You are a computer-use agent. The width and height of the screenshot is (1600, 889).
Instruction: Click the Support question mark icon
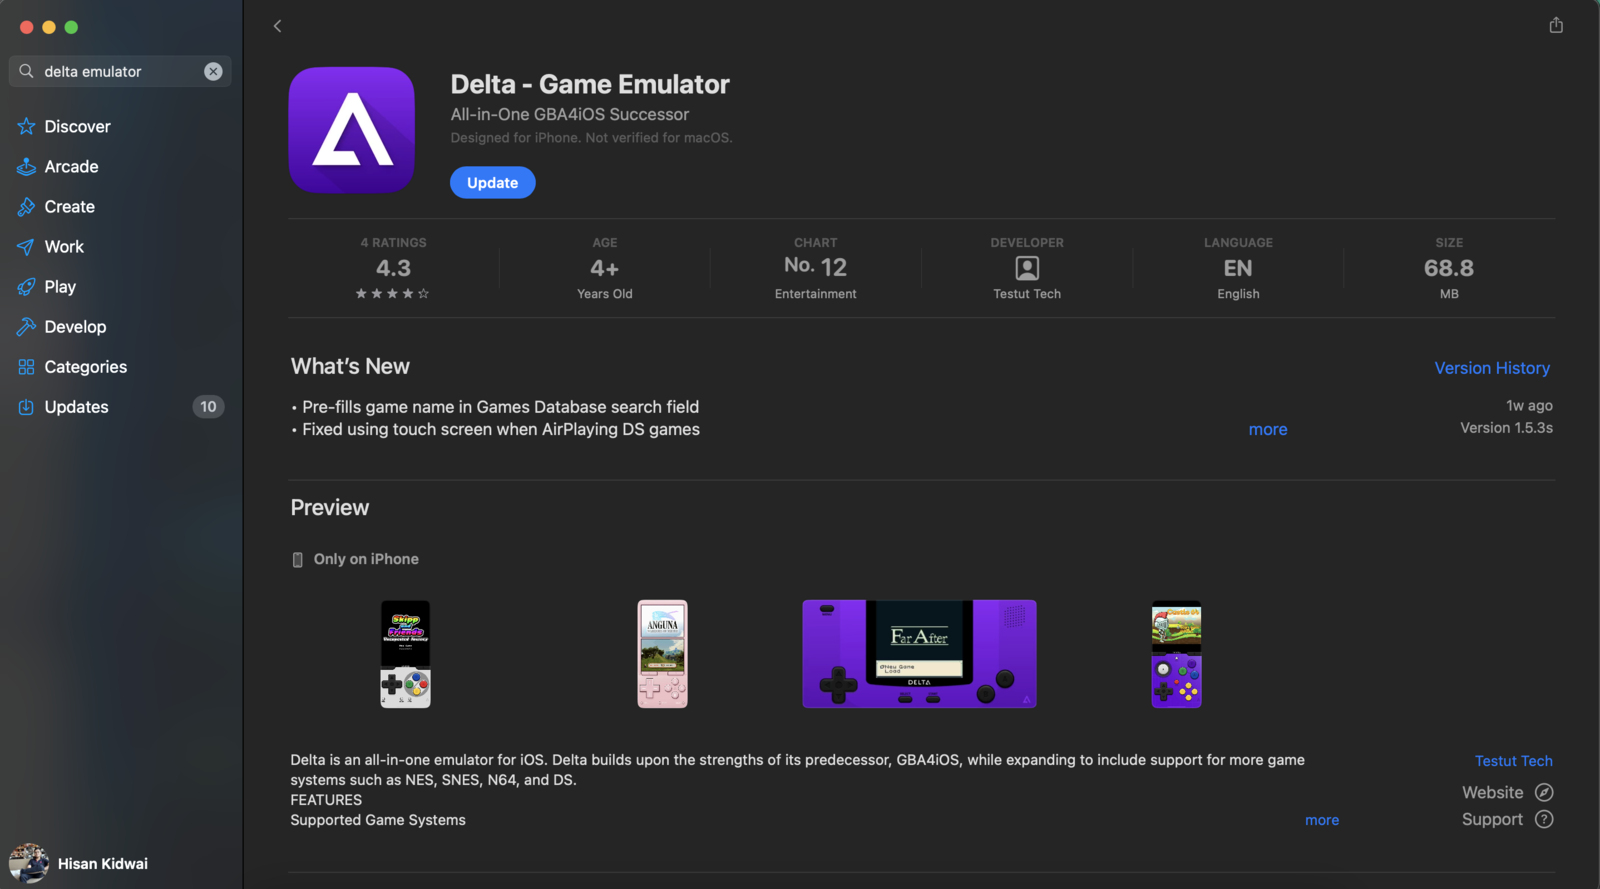1544,819
